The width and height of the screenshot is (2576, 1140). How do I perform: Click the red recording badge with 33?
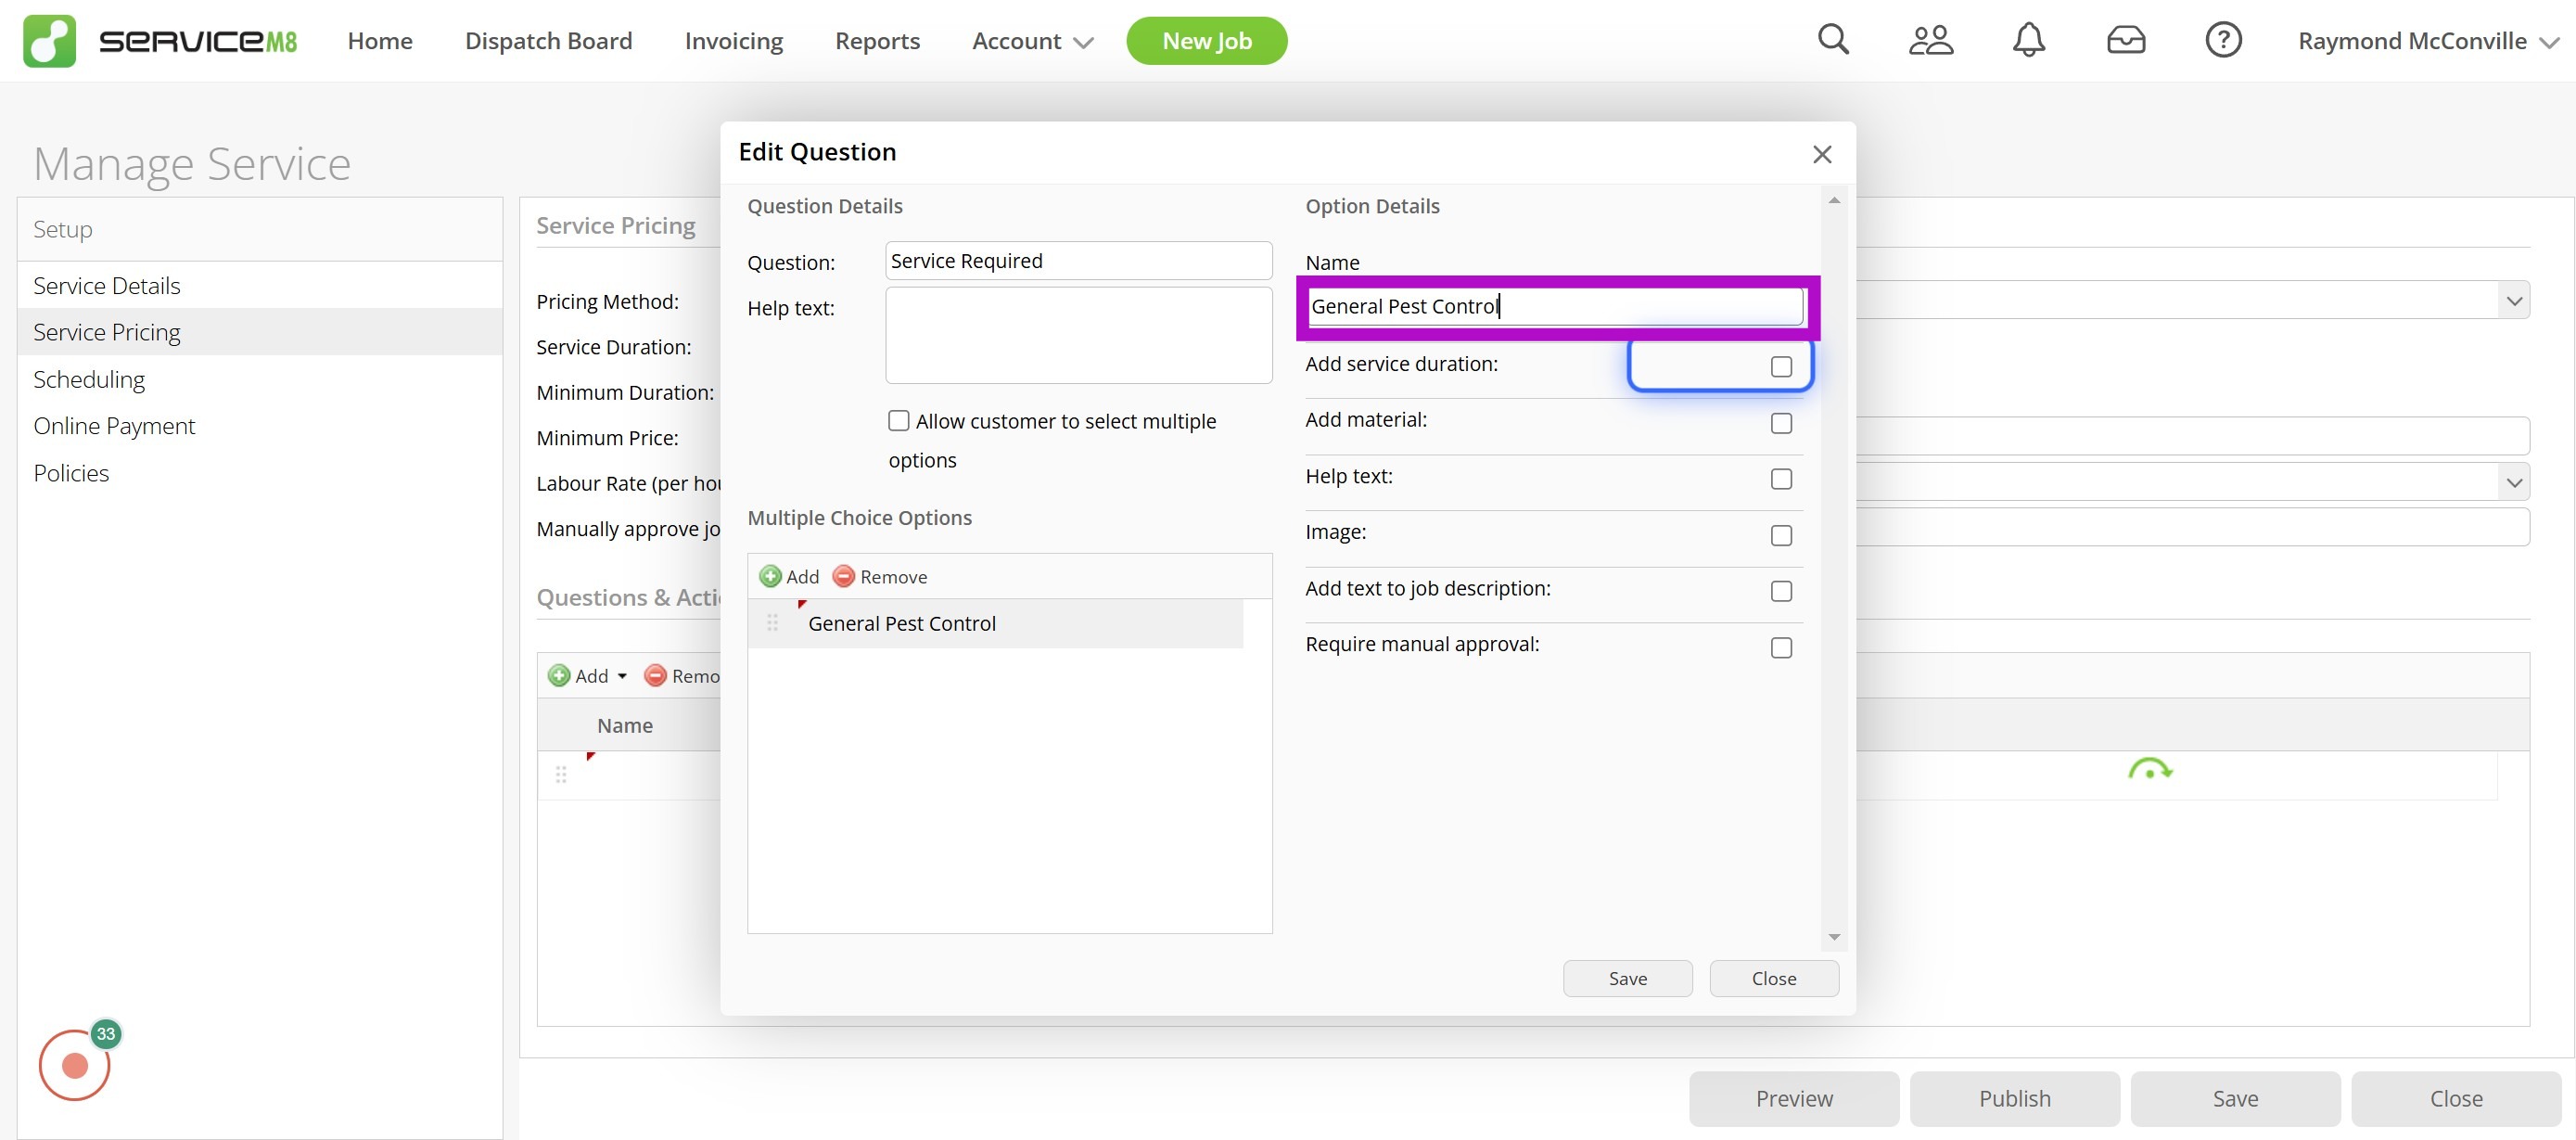75,1064
